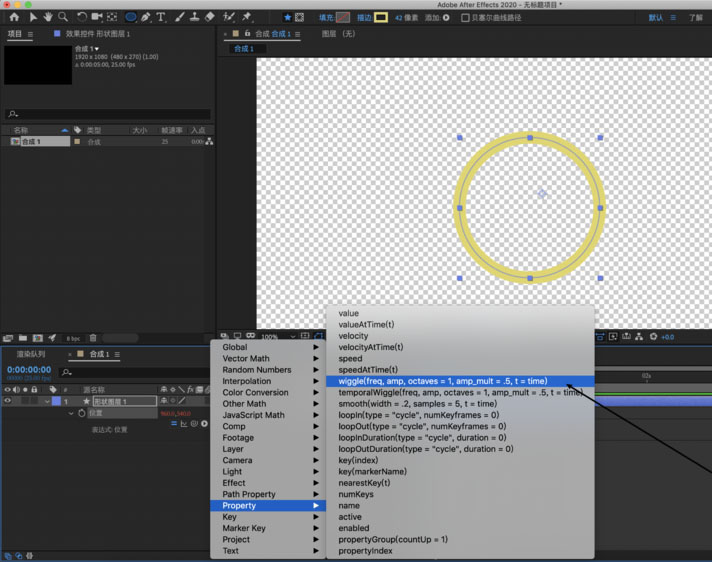Screen dimensions: 712x562
Task: Click the yellow stroke color swatch
Action: pyautogui.click(x=381, y=18)
